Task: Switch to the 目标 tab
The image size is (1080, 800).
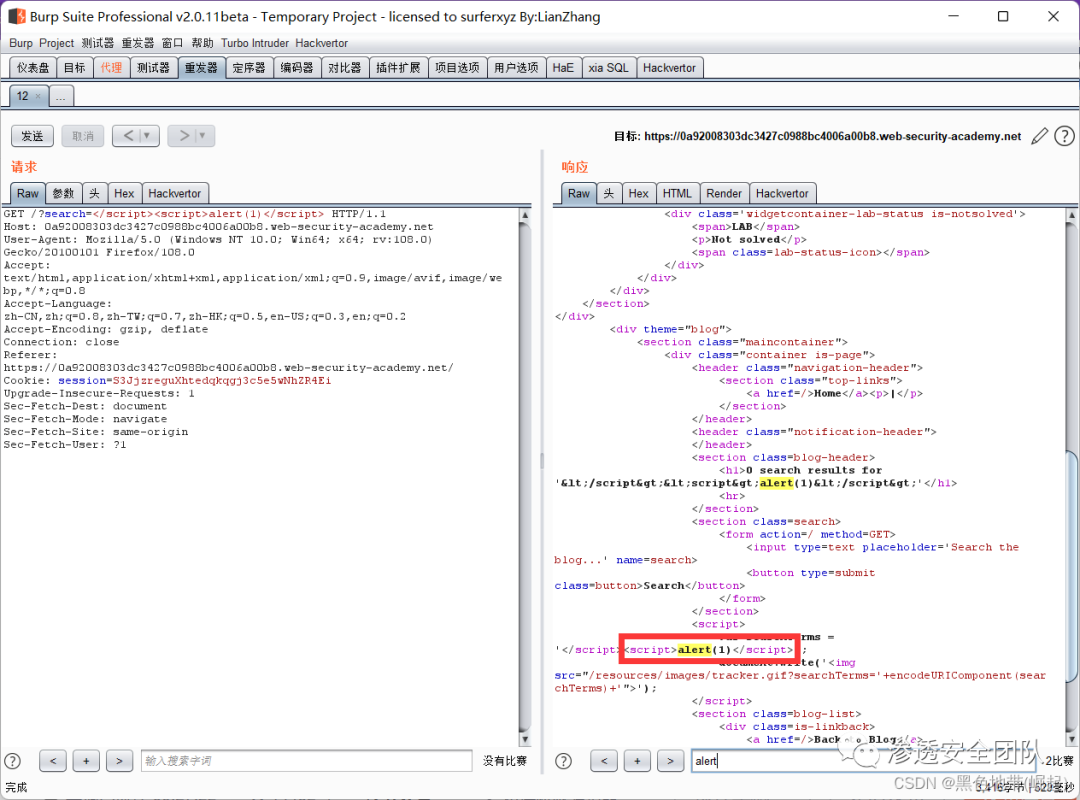Action: coord(74,68)
